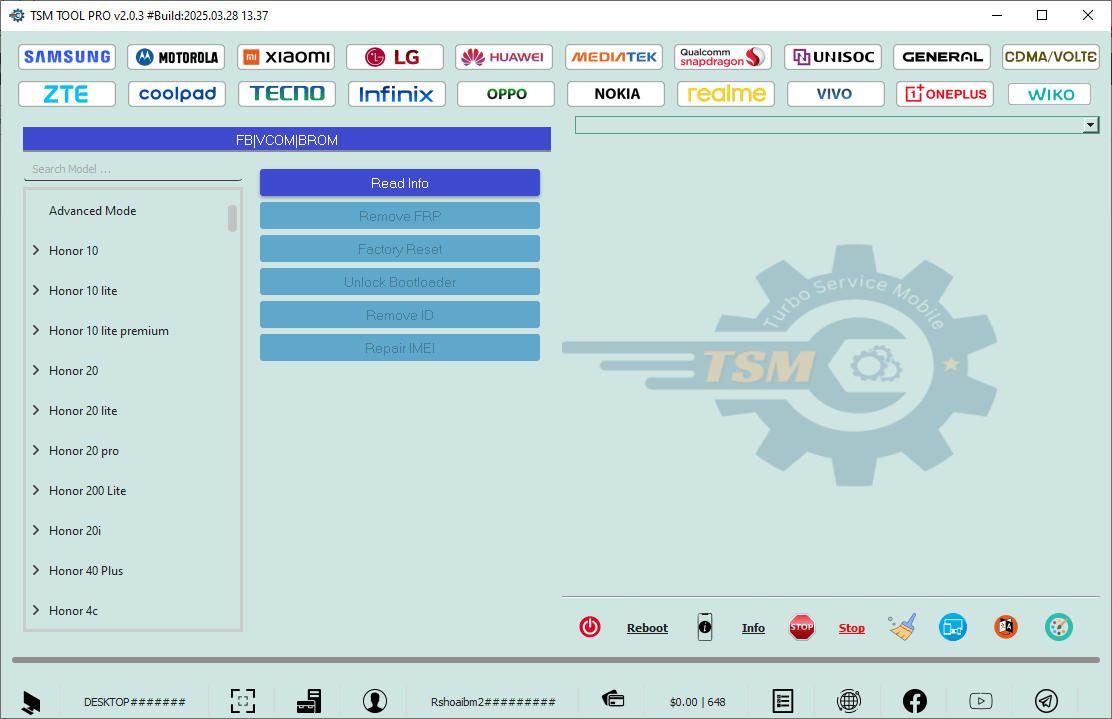
Task: Open the theme palette icon
Action: tap(1059, 627)
